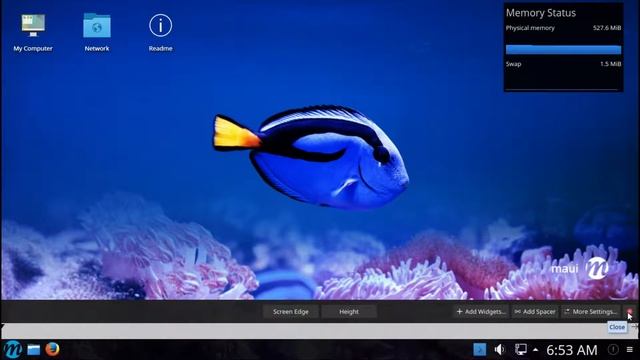The width and height of the screenshot is (640, 360).
Task: Open the Maui application launcher menu
Action: tap(13, 350)
